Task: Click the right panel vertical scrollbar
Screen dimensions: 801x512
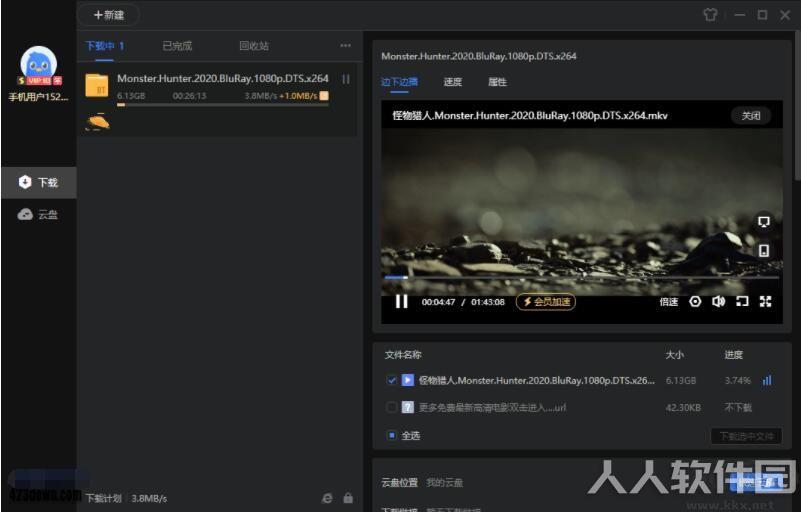Action: pyautogui.click(x=797, y=105)
